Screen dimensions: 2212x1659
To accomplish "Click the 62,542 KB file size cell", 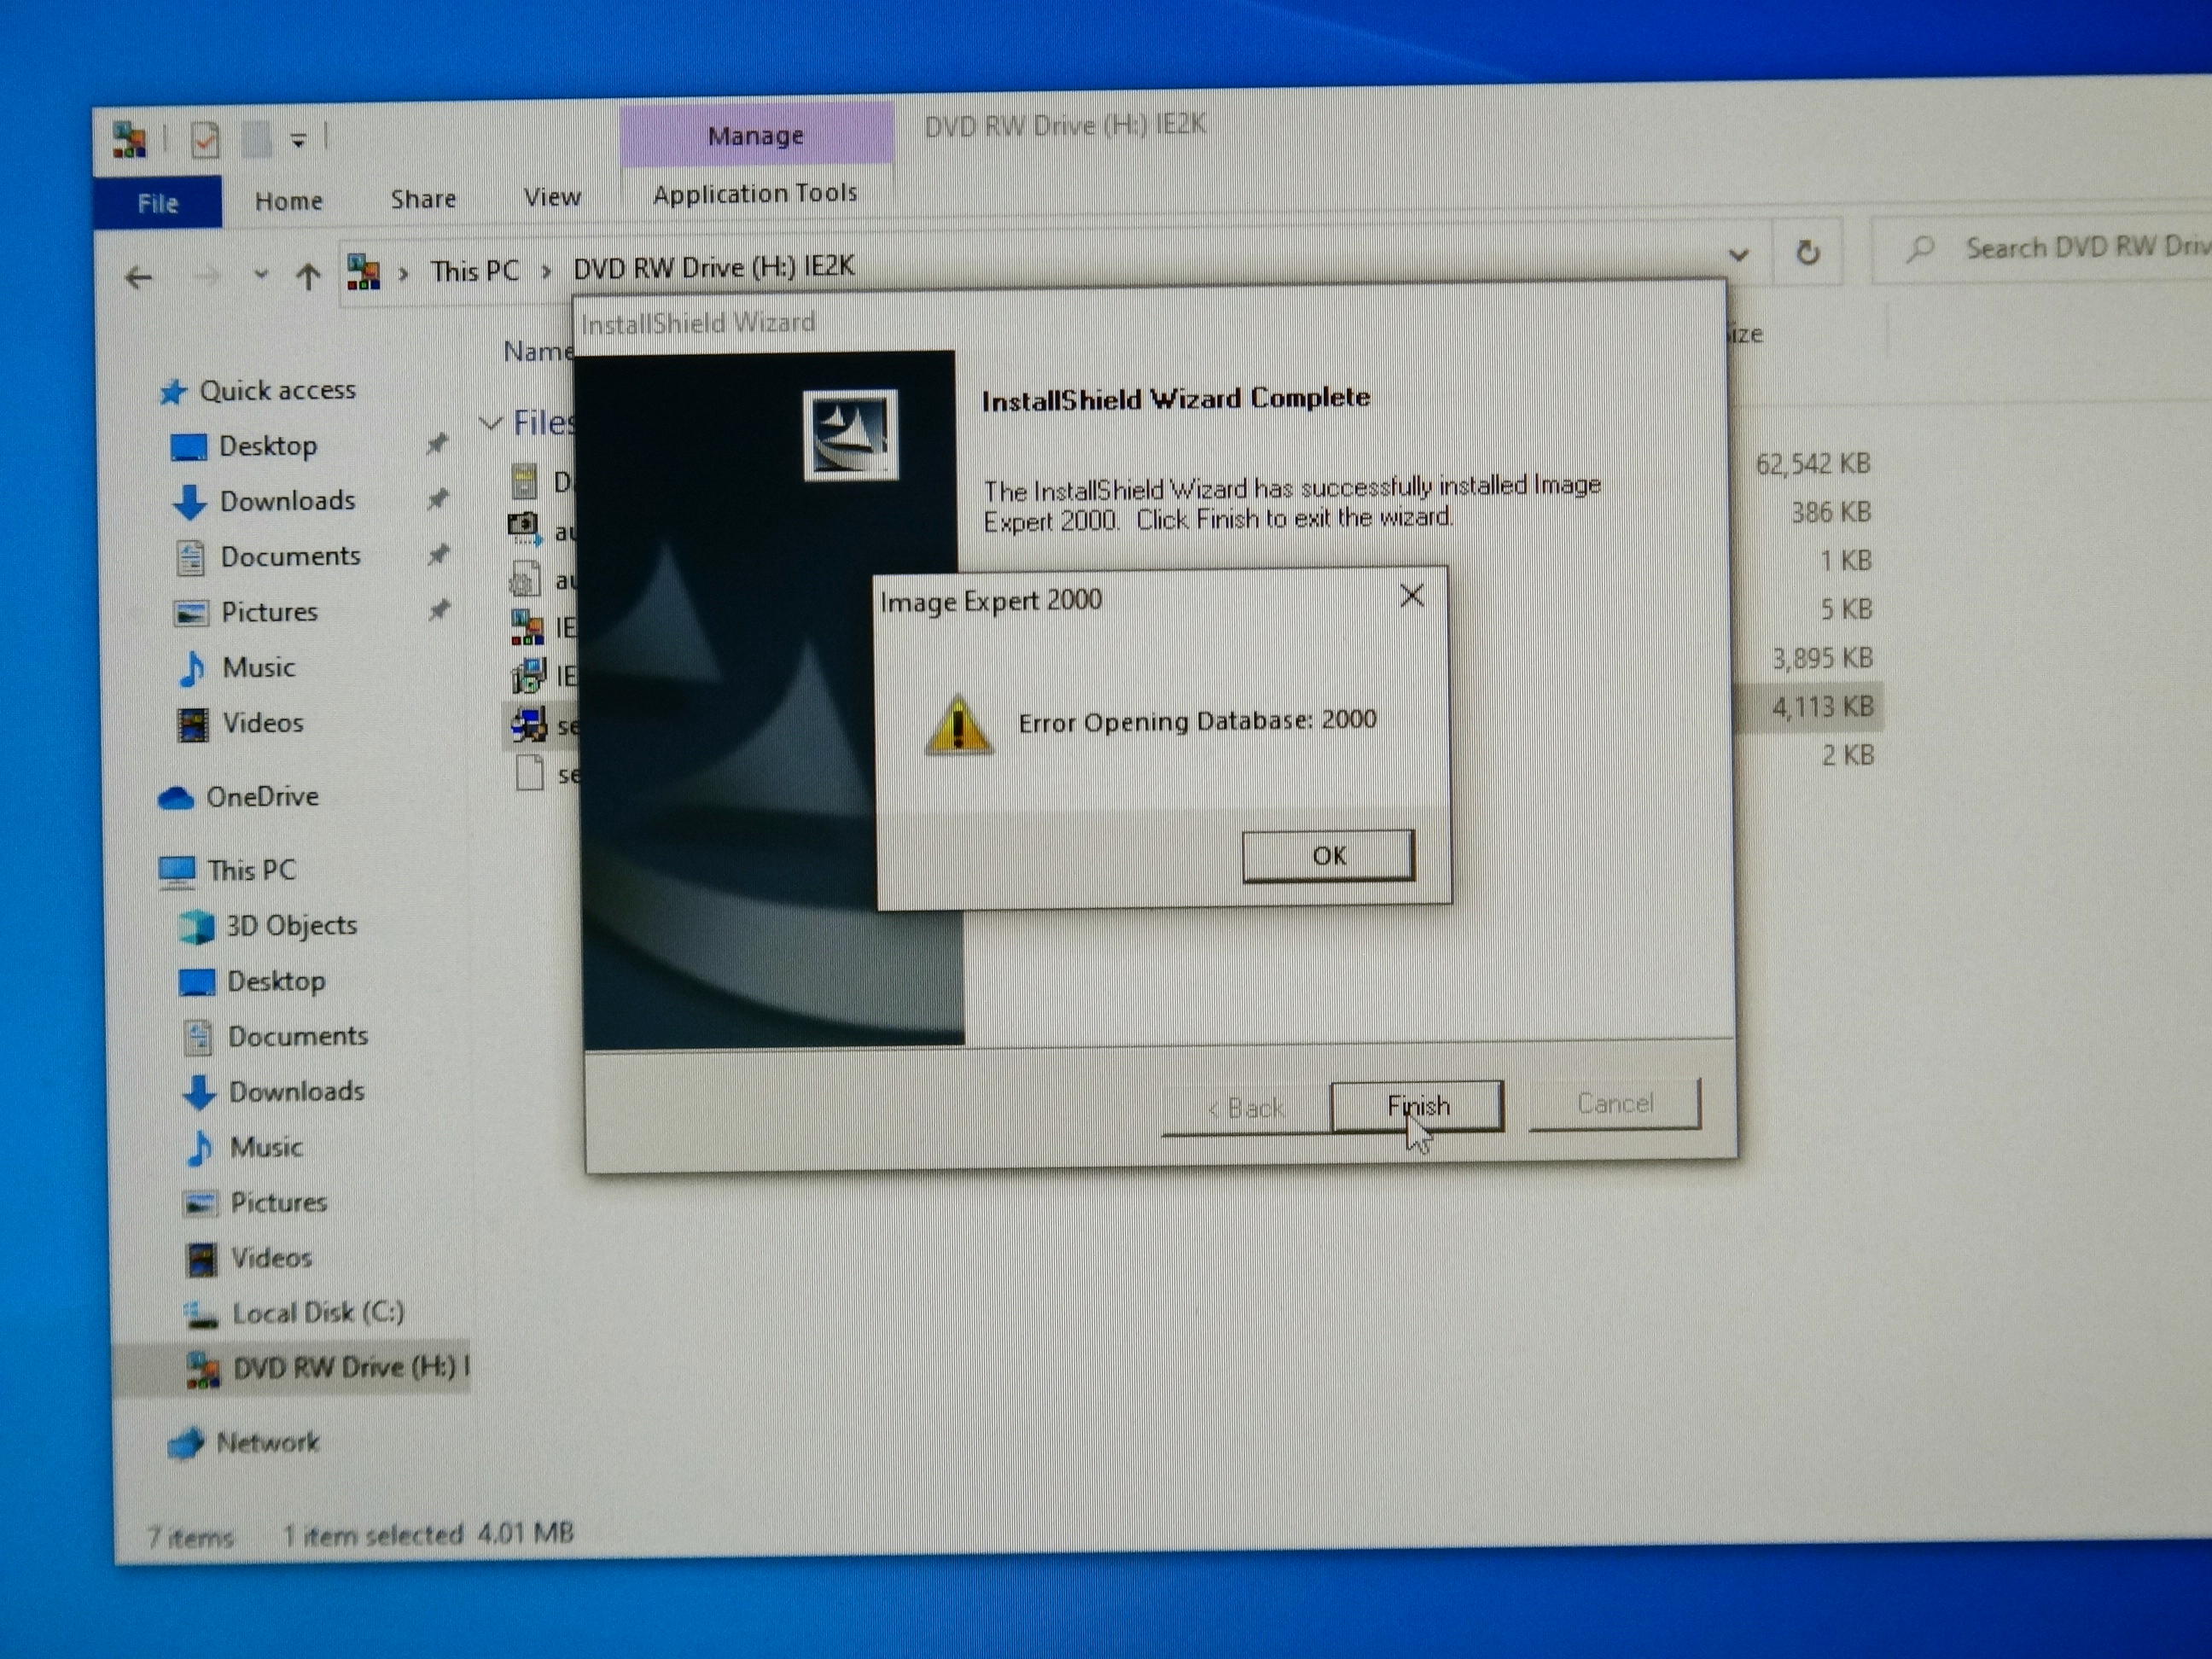I will 1812,464.
